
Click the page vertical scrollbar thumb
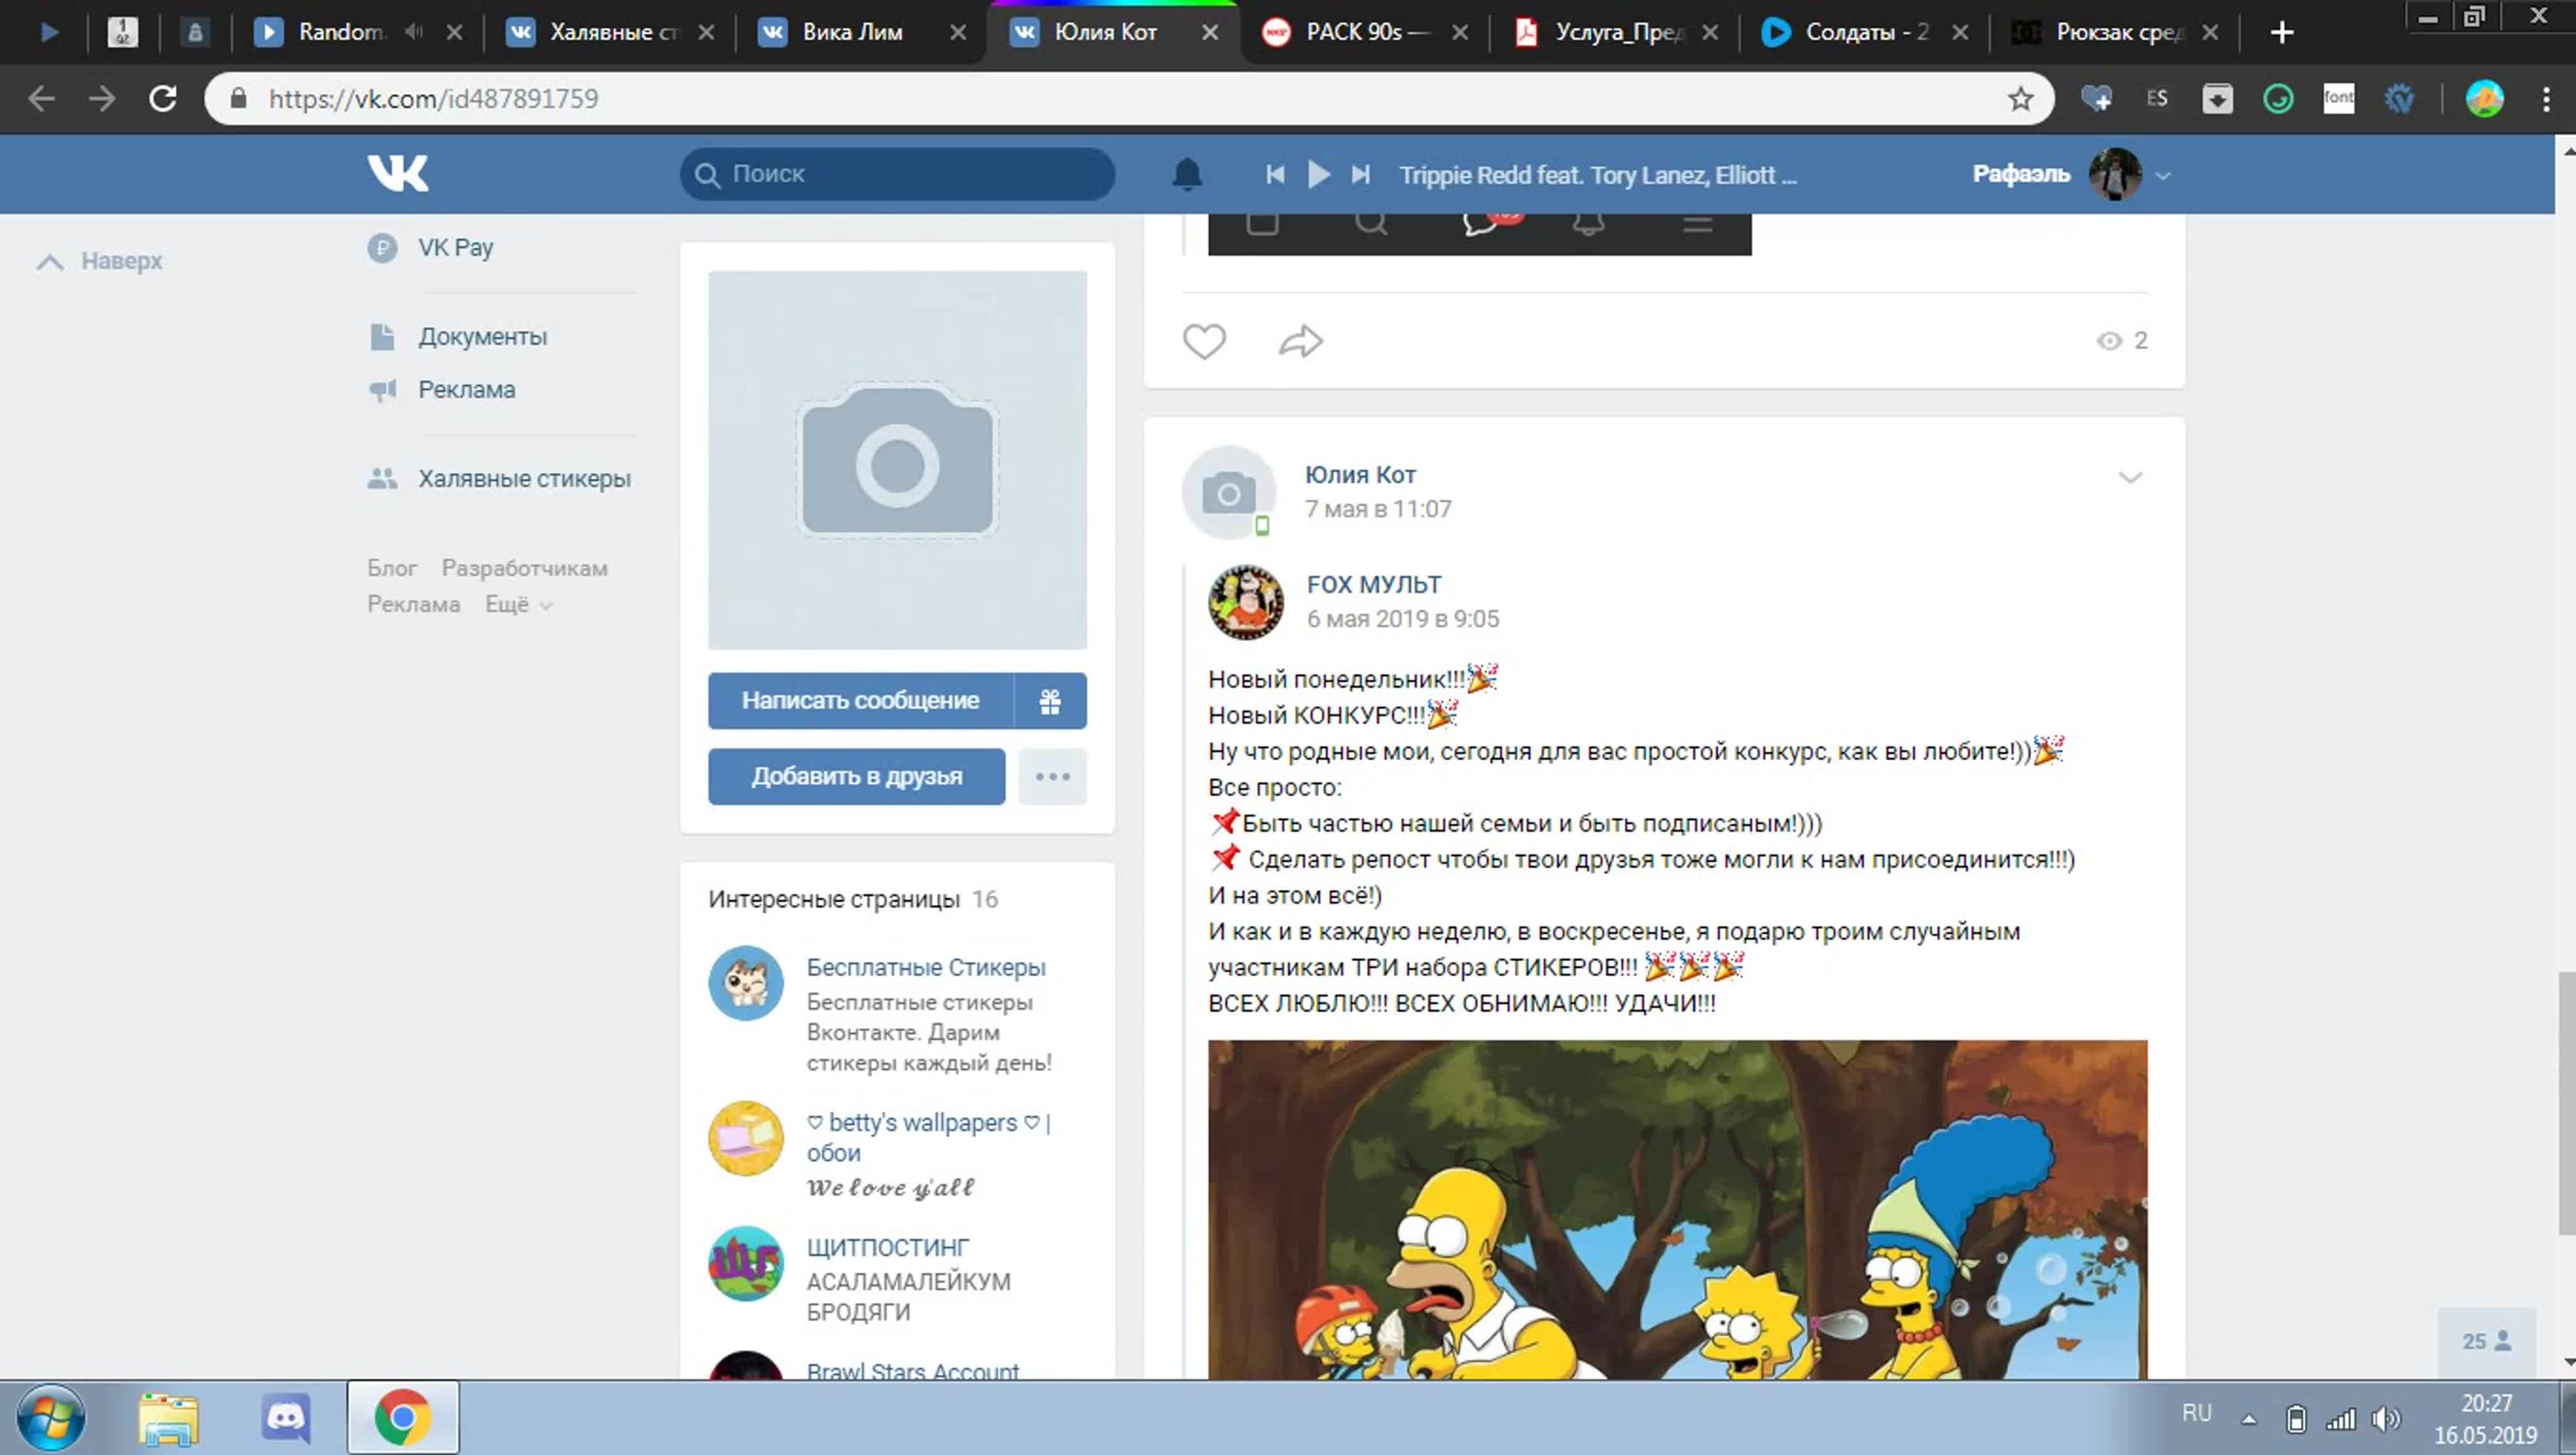click(2566, 1103)
